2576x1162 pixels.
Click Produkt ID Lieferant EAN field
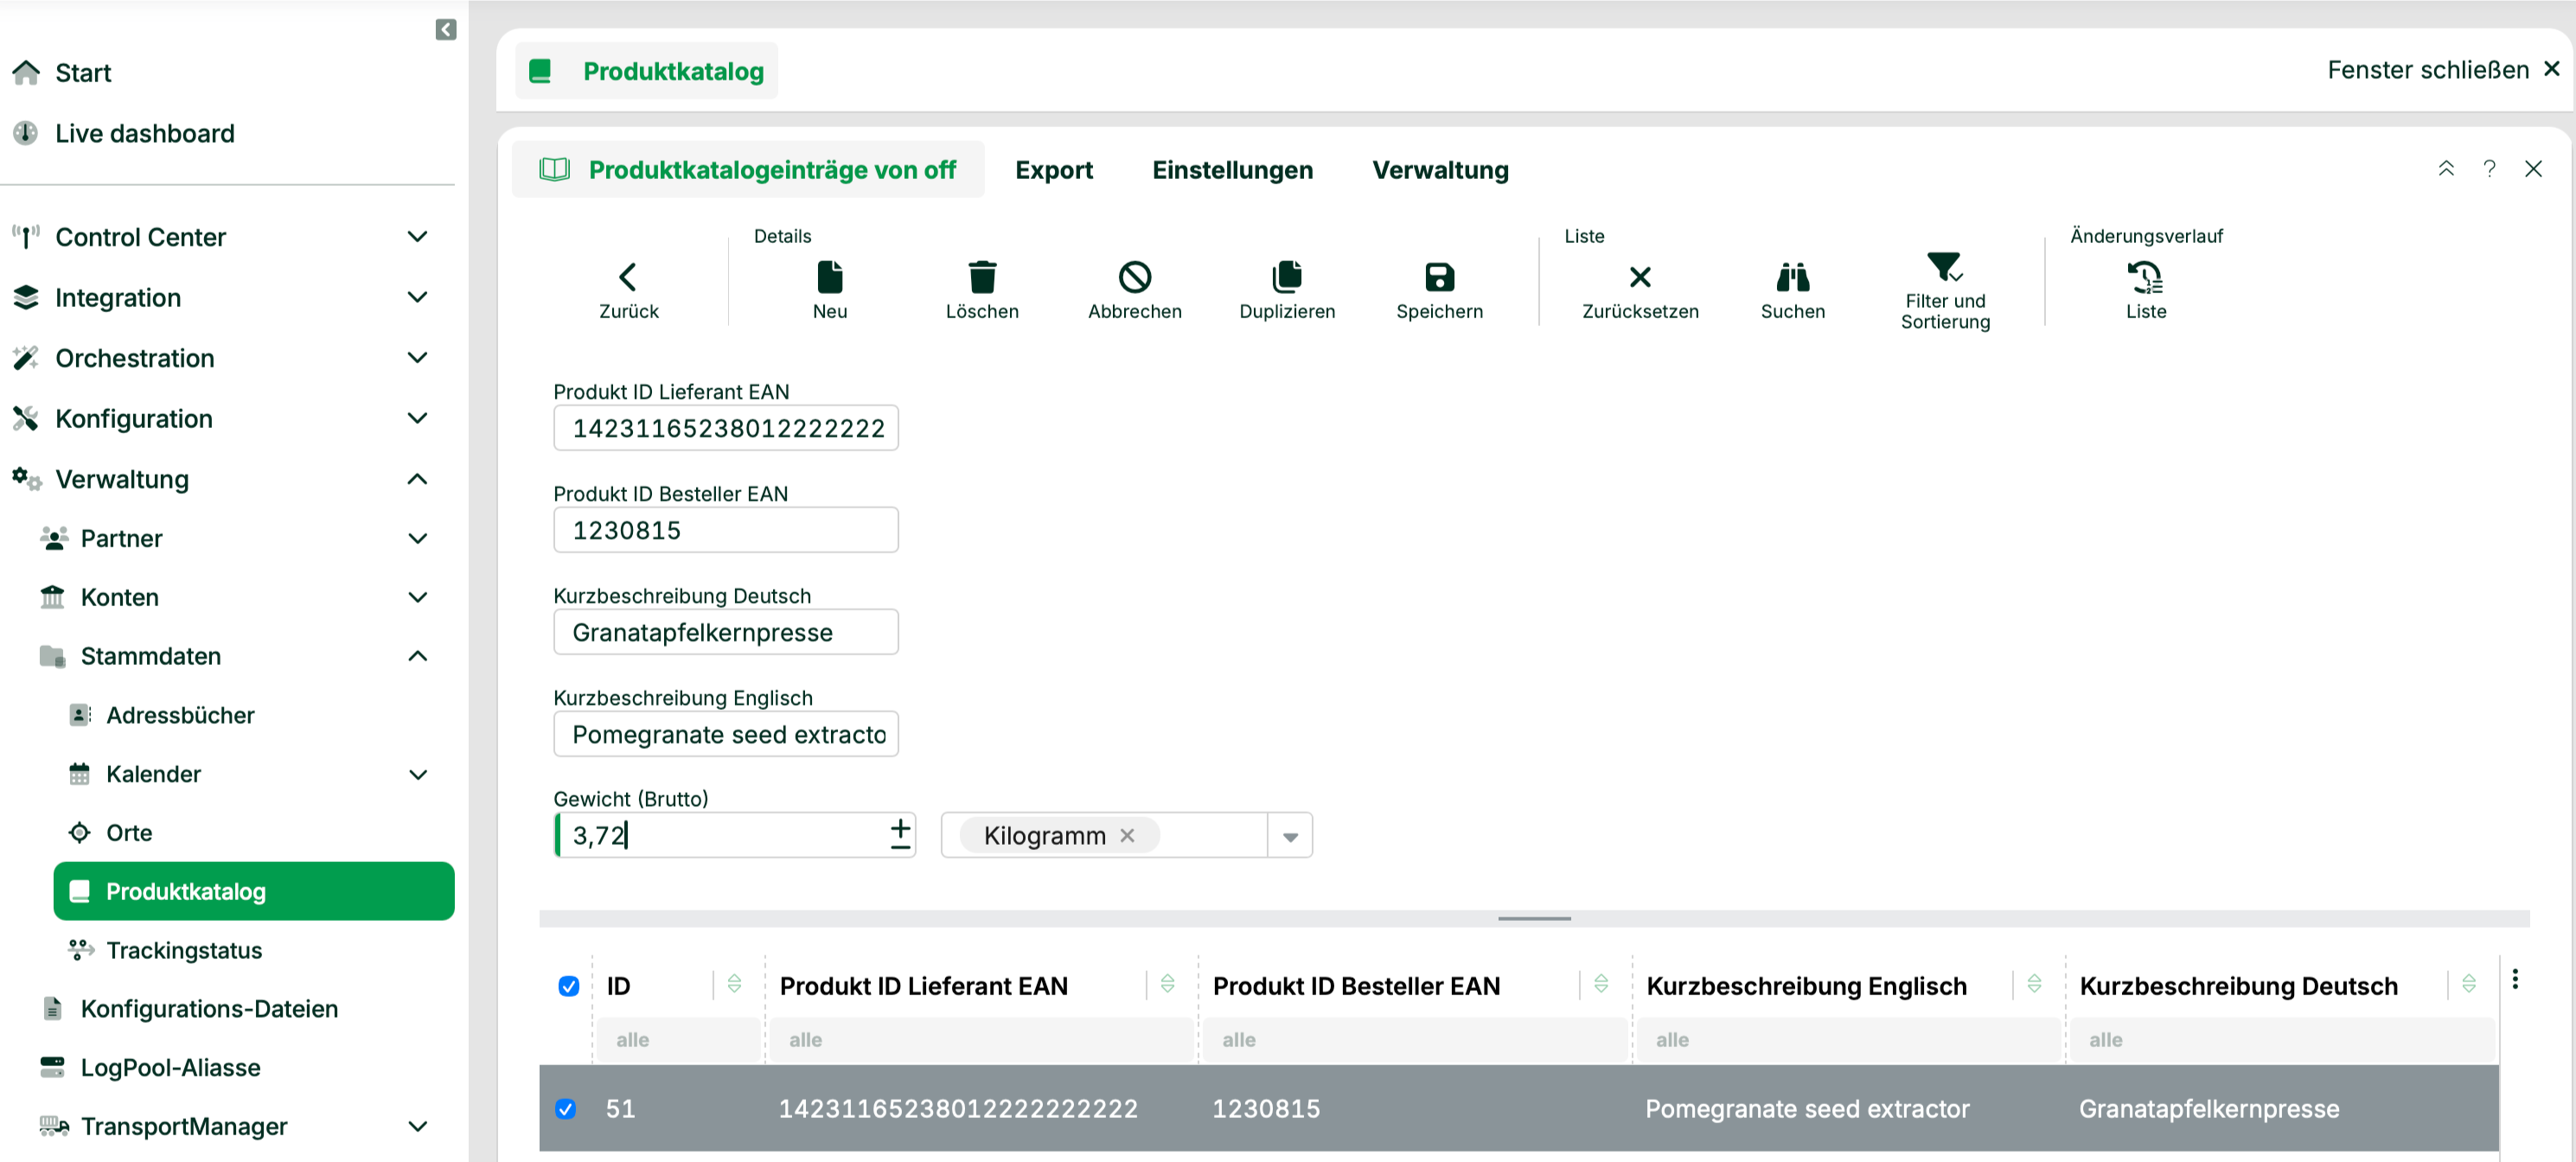click(726, 428)
